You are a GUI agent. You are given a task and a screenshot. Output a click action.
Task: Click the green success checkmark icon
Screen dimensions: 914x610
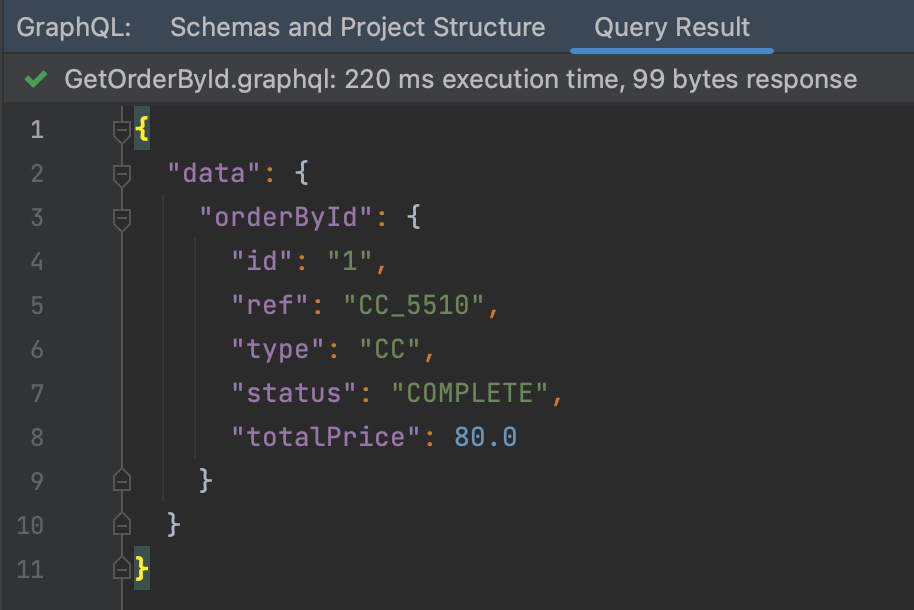(36, 80)
